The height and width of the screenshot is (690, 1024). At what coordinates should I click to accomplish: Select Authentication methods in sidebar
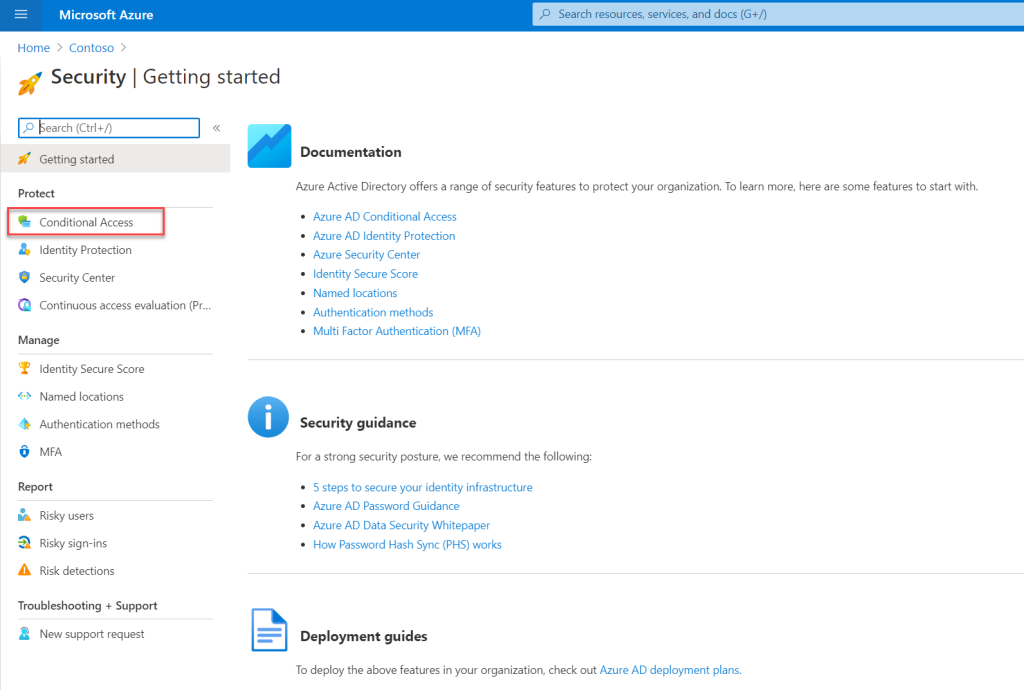pyautogui.click(x=99, y=424)
